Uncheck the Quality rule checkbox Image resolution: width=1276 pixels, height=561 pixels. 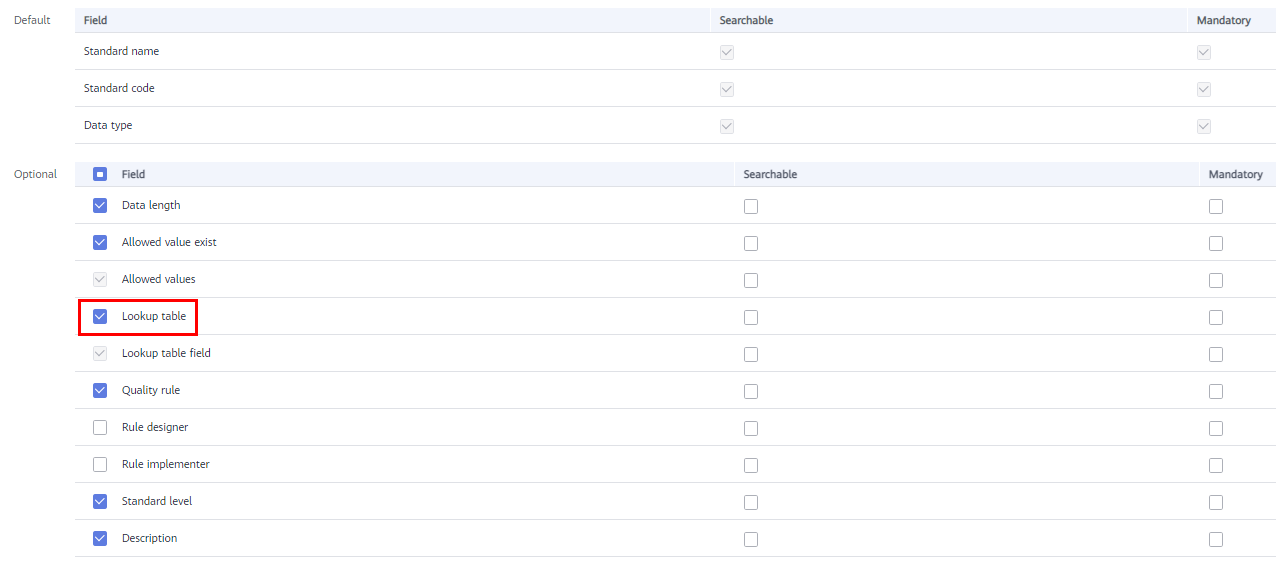tap(100, 390)
